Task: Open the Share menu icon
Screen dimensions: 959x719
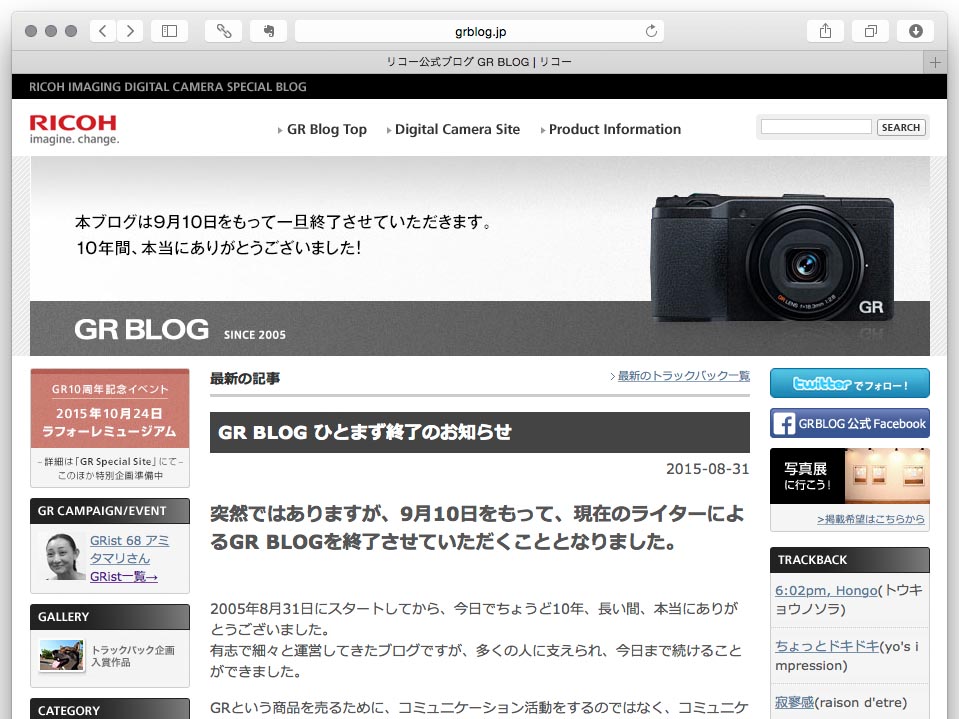Action: pos(825,31)
